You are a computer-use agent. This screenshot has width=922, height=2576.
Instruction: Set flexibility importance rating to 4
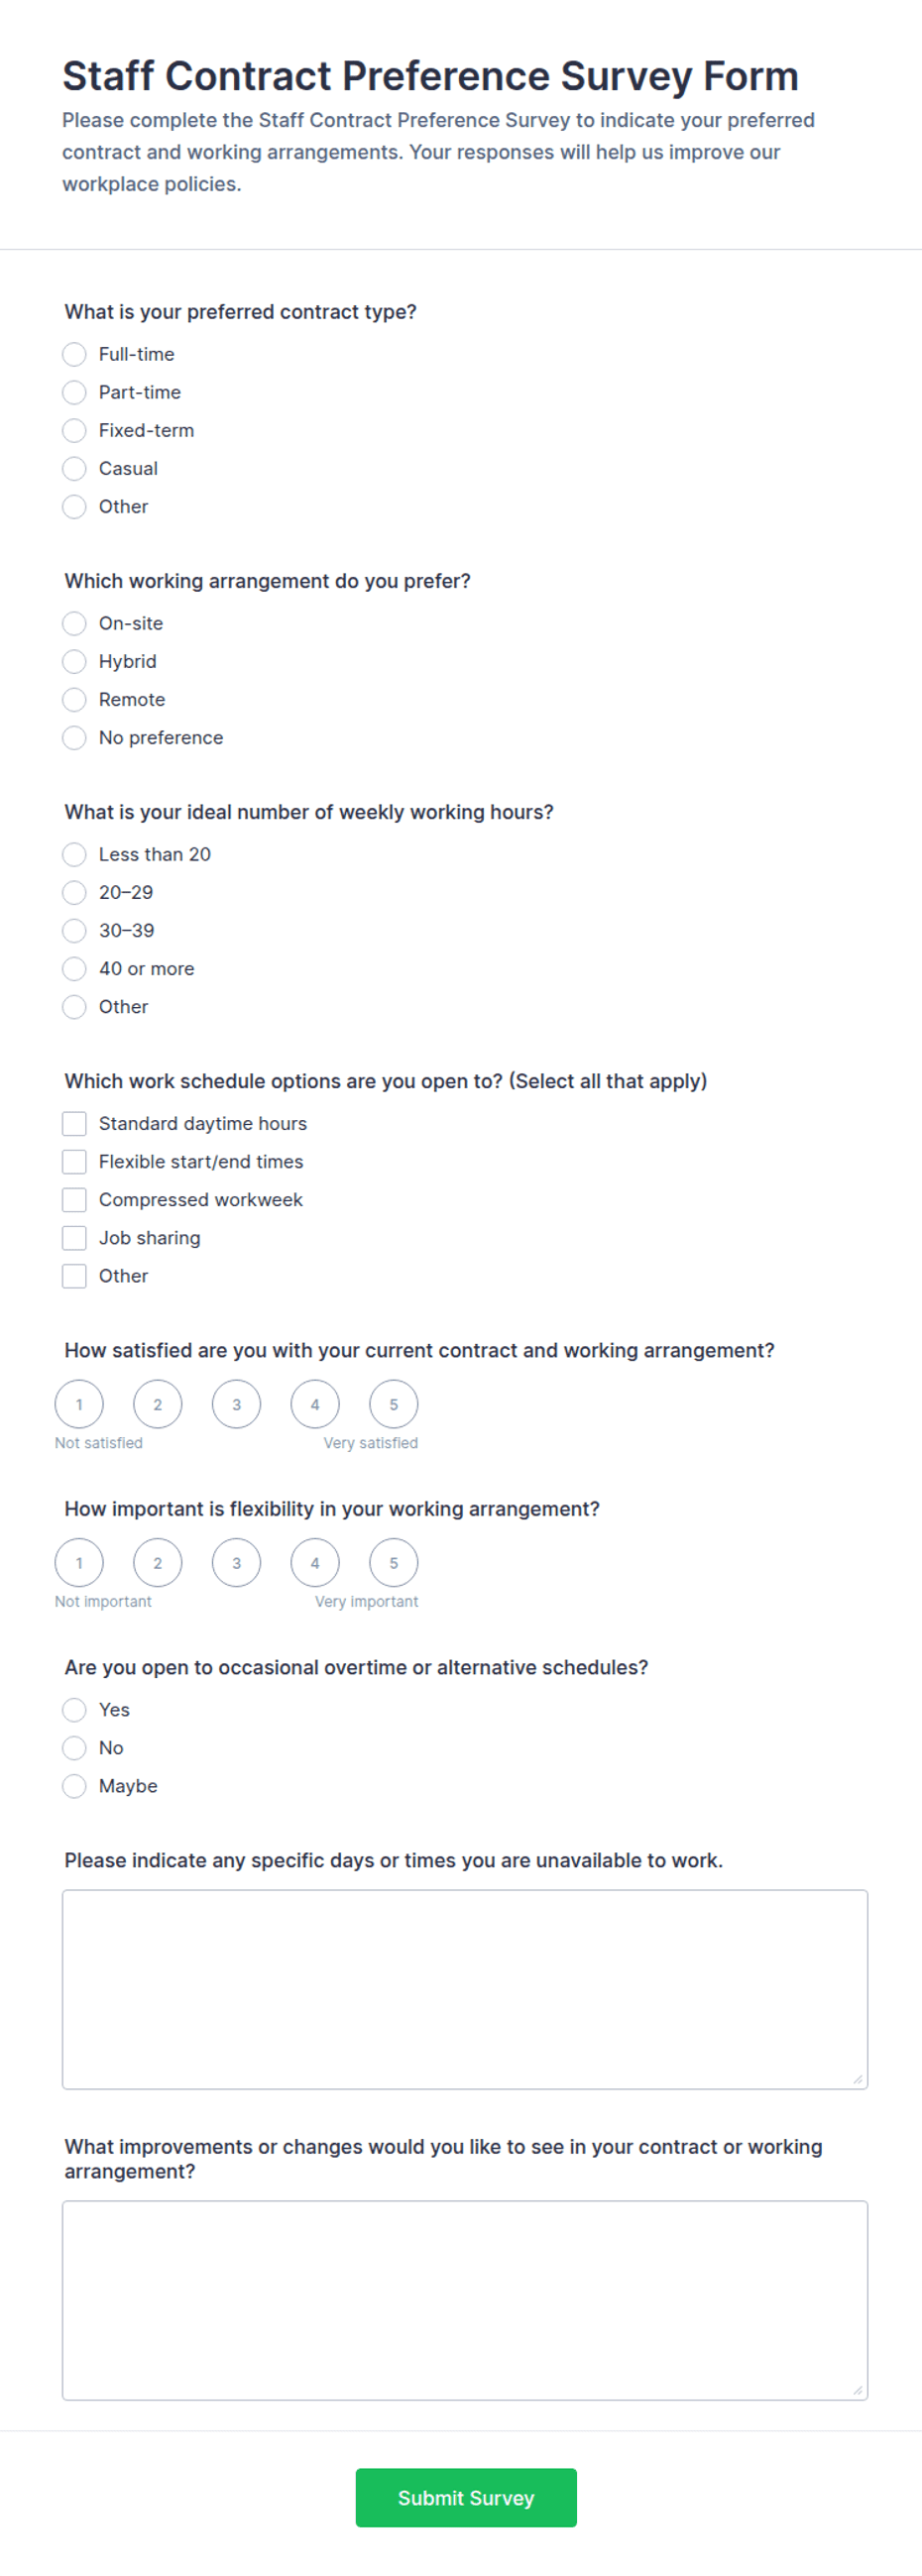coord(315,1562)
